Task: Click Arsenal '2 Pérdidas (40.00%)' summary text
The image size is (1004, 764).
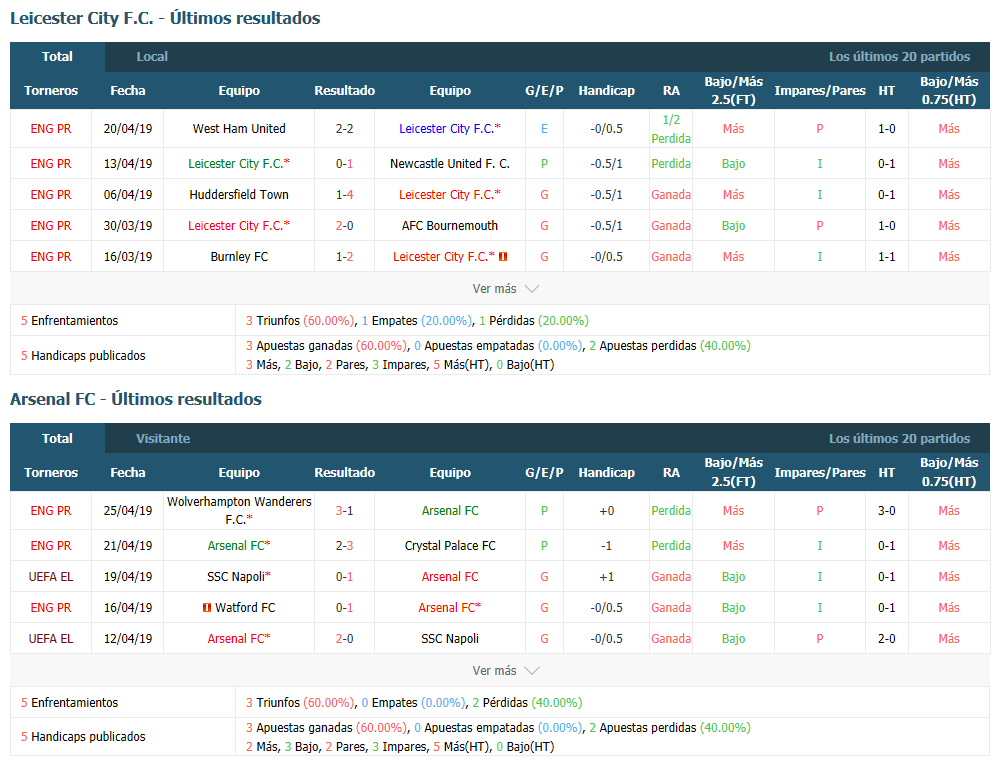Action: tap(528, 703)
